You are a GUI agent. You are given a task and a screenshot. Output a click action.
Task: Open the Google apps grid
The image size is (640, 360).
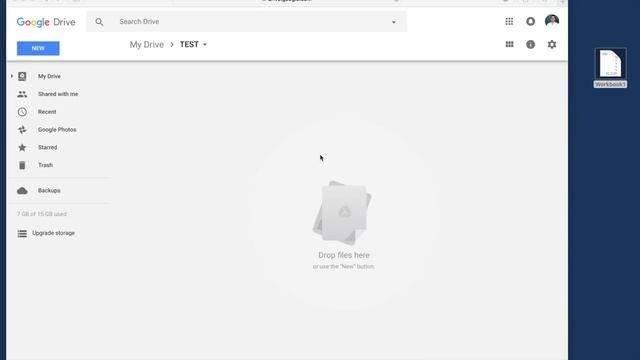coord(509,21)
